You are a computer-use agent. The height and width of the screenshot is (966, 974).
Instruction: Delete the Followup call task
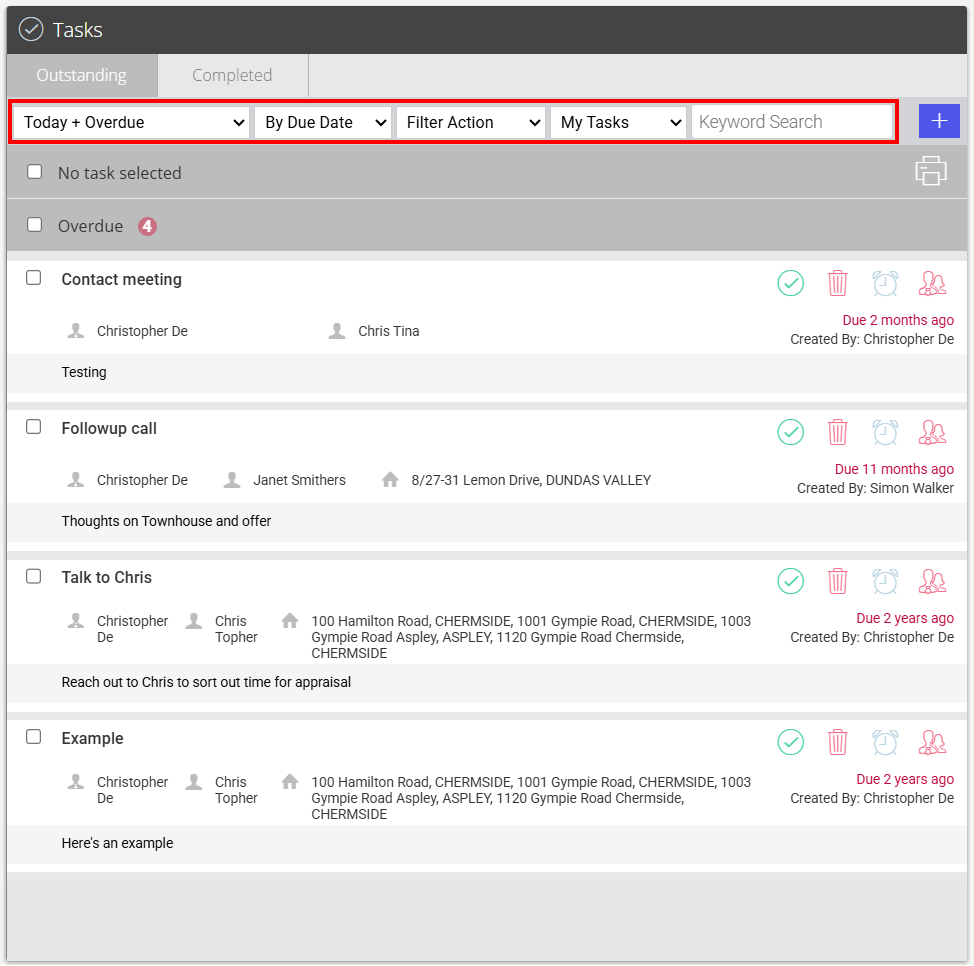pyautogui.click(x=837, y=432)
